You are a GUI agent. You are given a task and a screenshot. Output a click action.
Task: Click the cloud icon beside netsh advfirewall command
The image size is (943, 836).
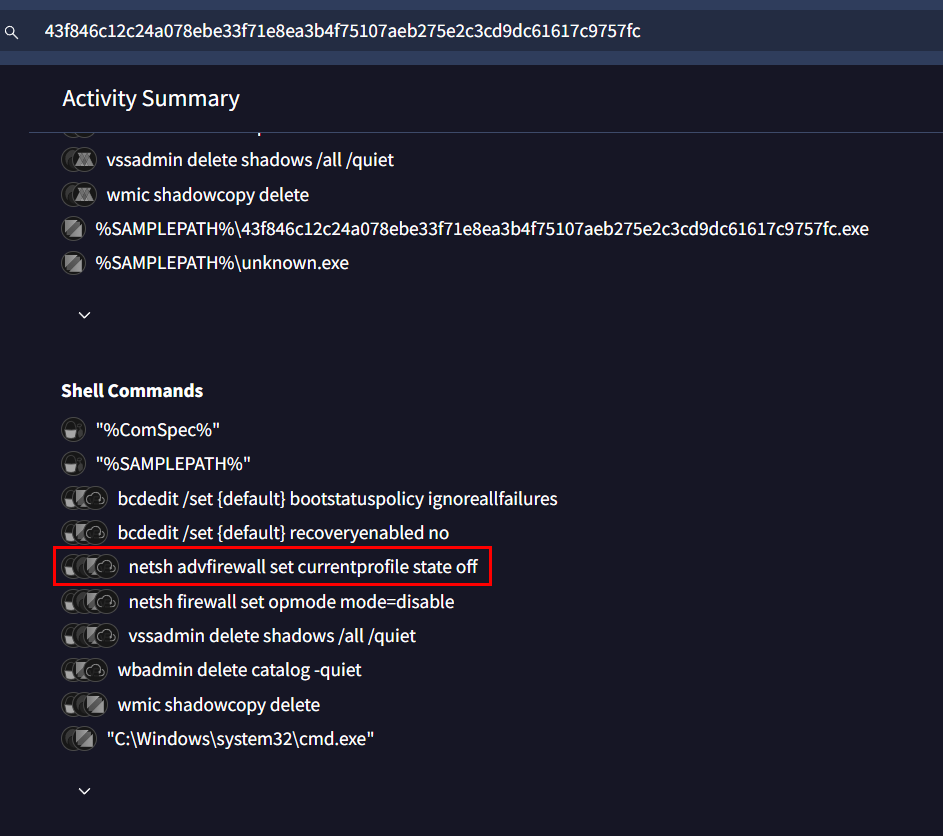pos(106,568)
